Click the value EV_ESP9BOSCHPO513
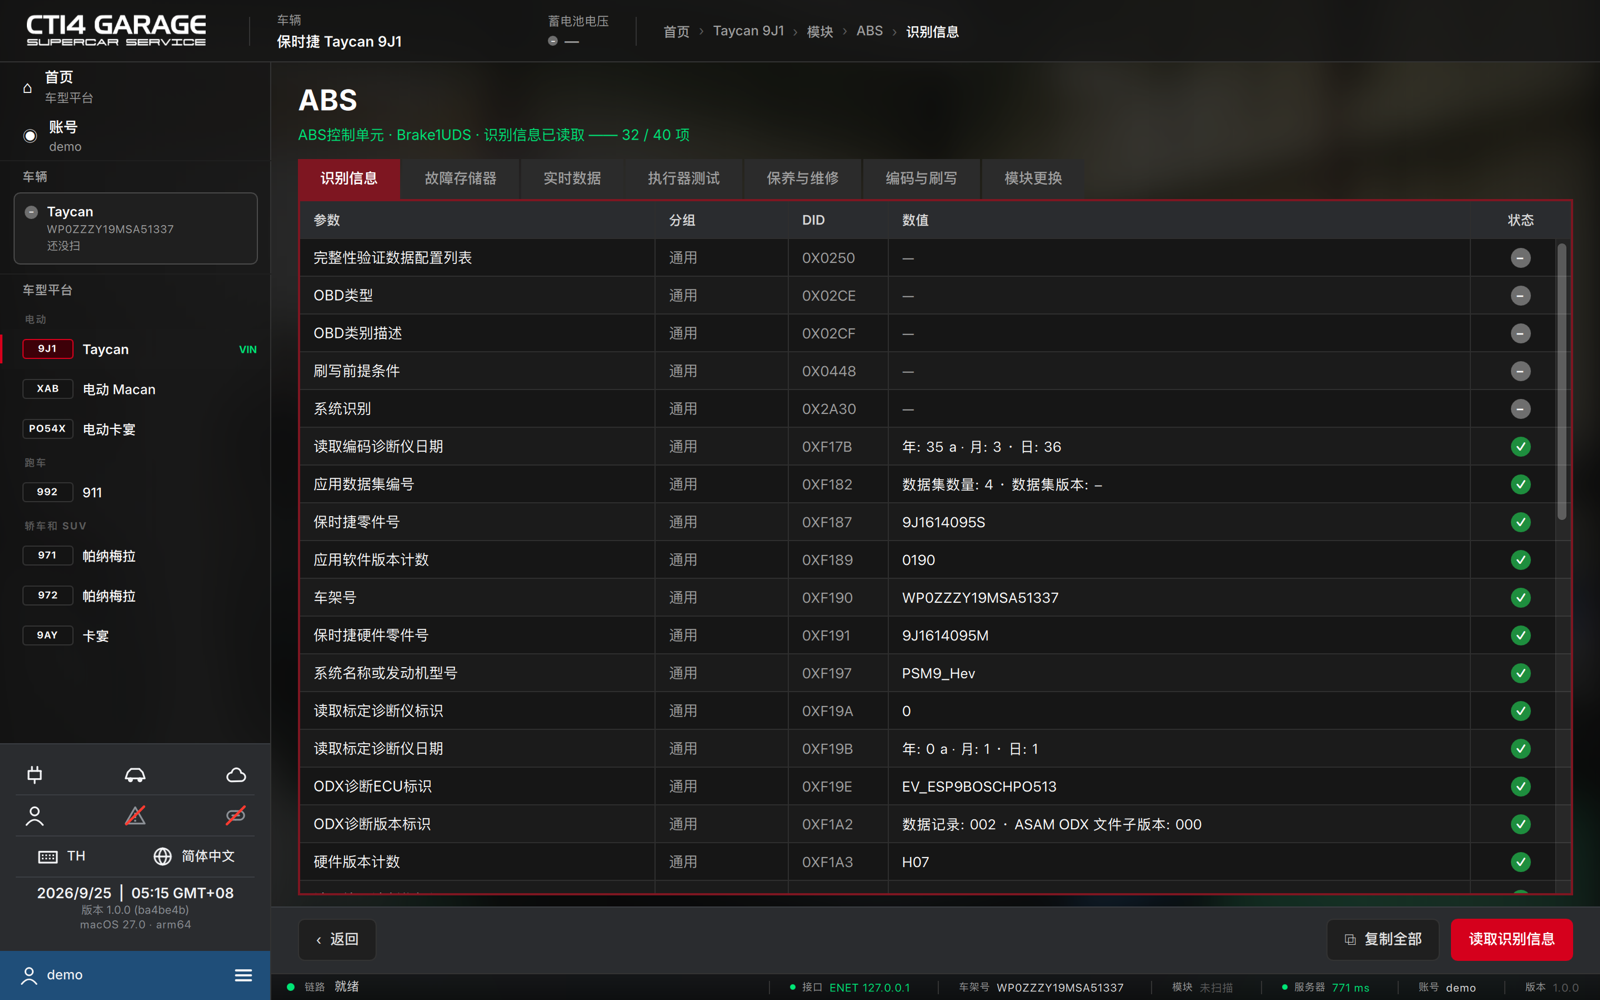Viewport: 1600px width, 1000px height. (979, 786)
